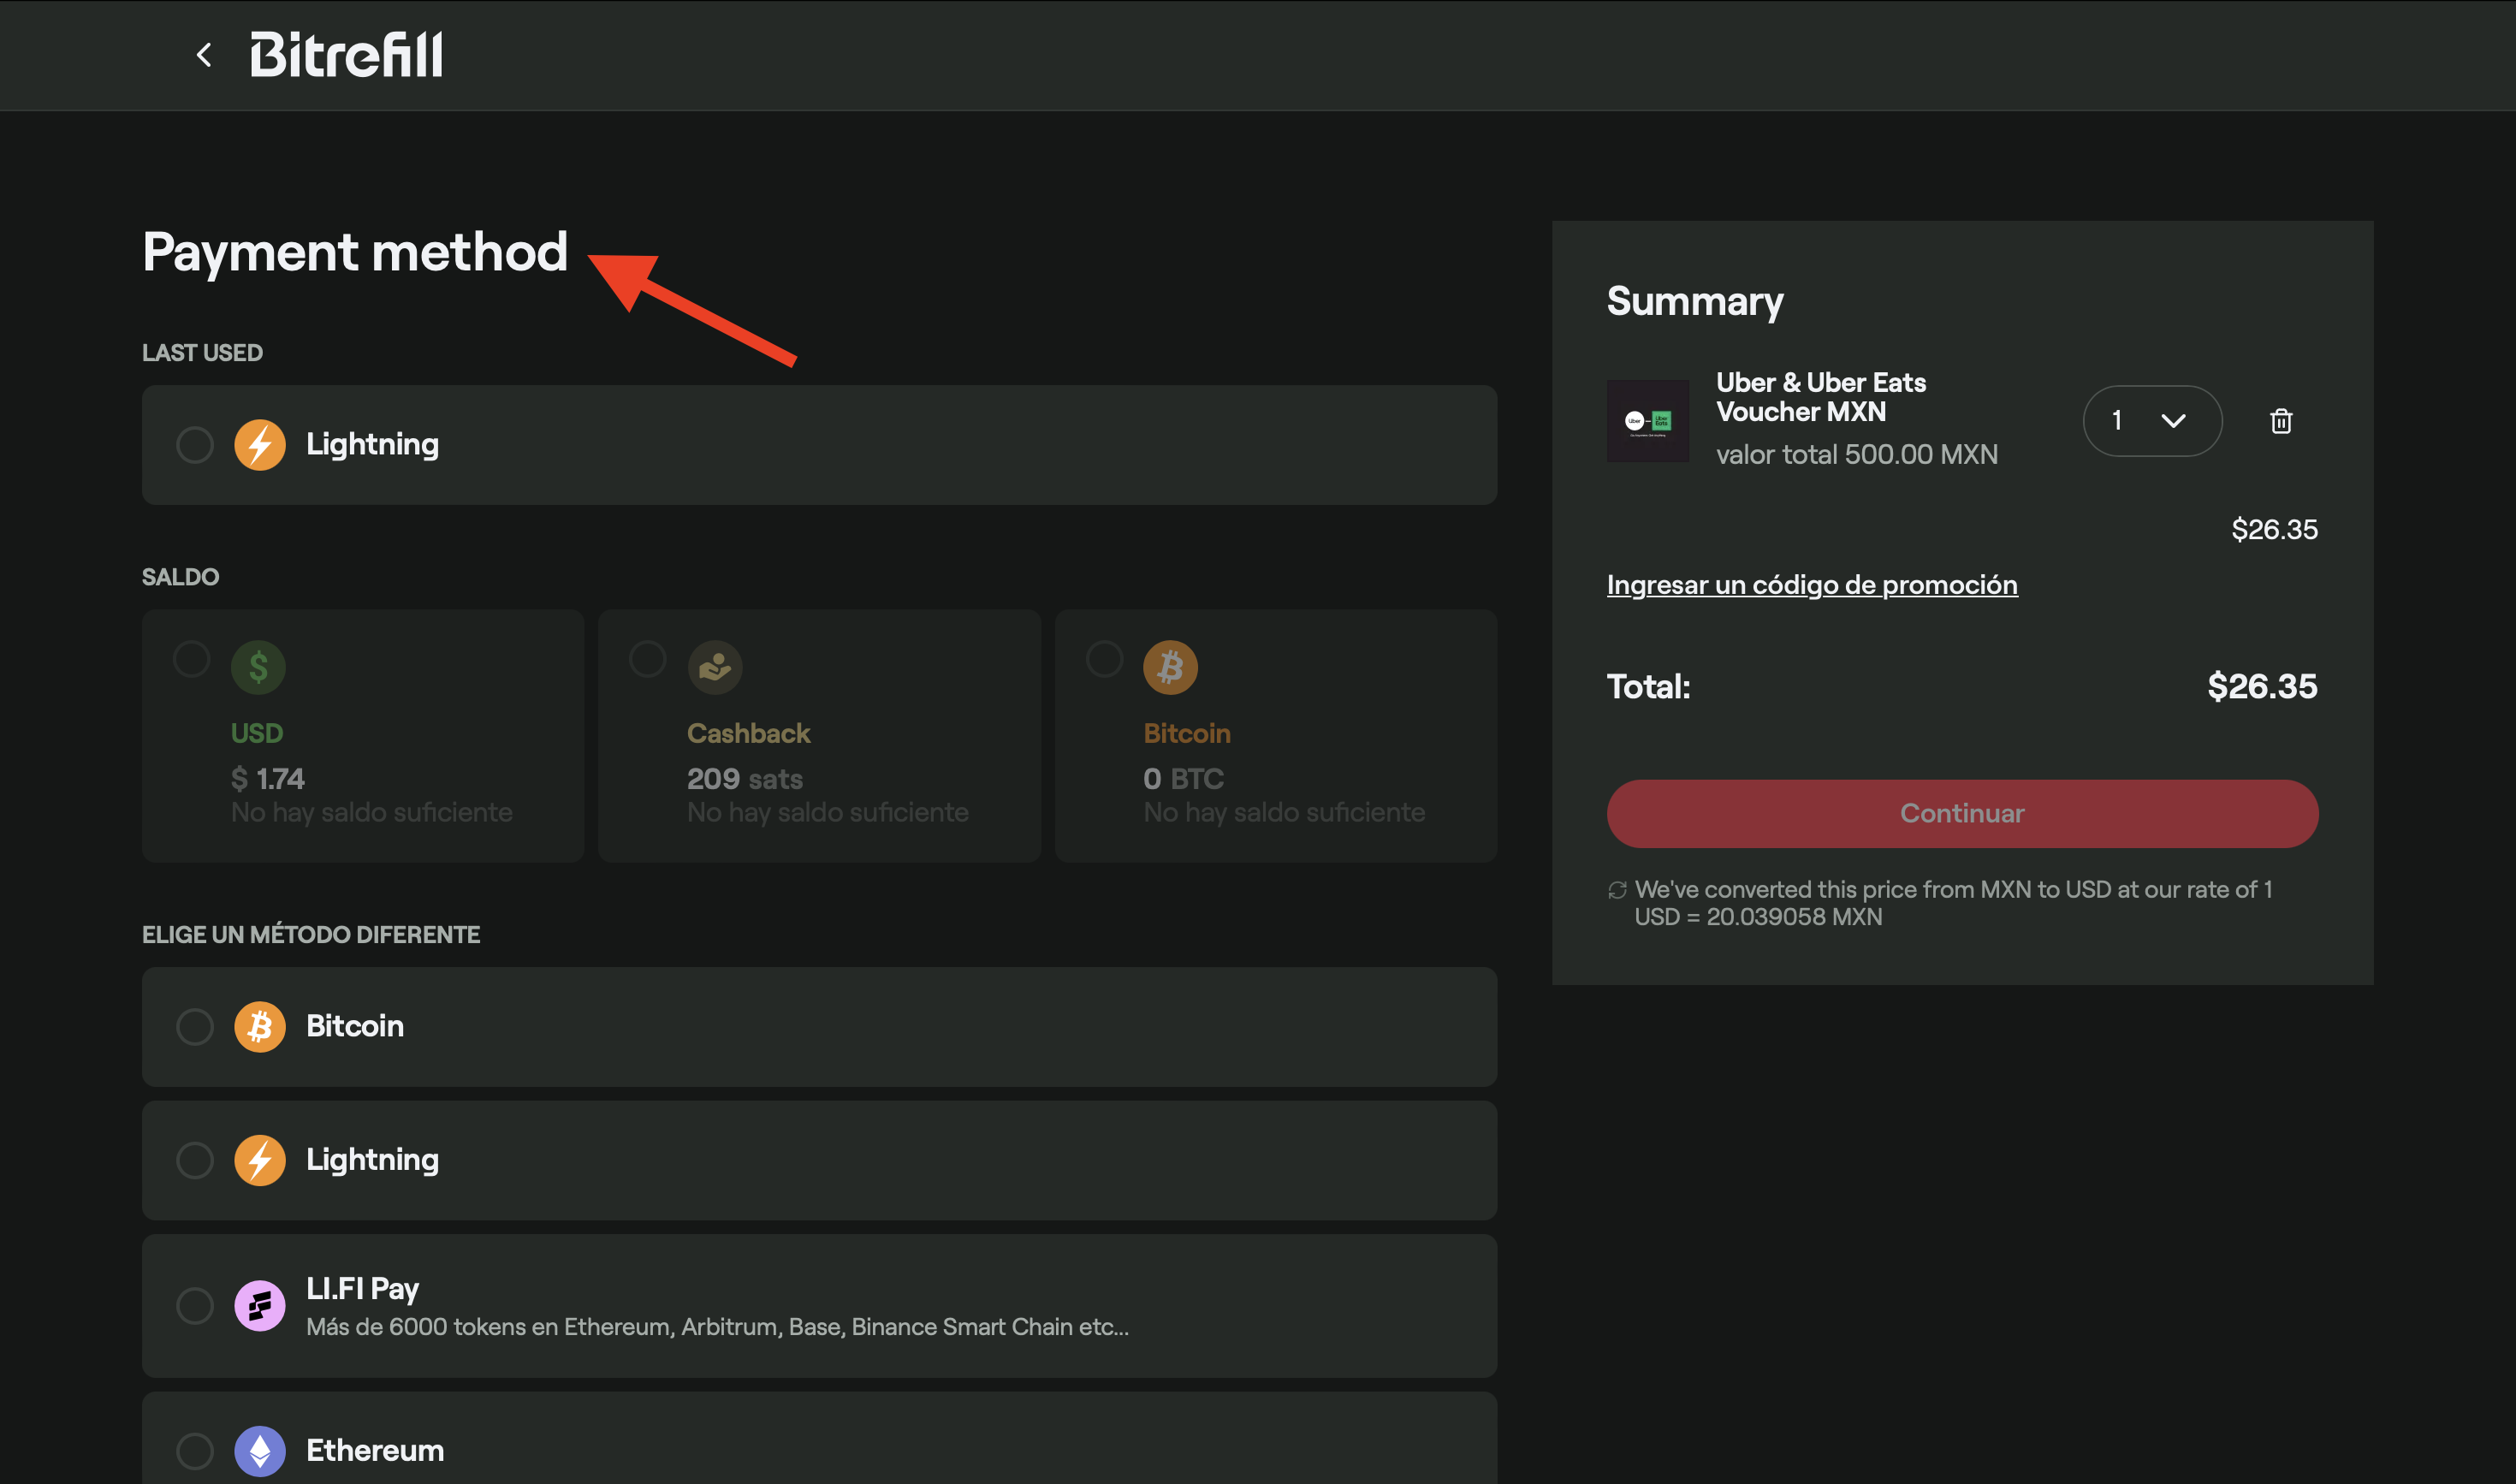Click the Lightning icon in different methods list
Viewport: 2516px width, 1484px height.
click(260, 1161)
